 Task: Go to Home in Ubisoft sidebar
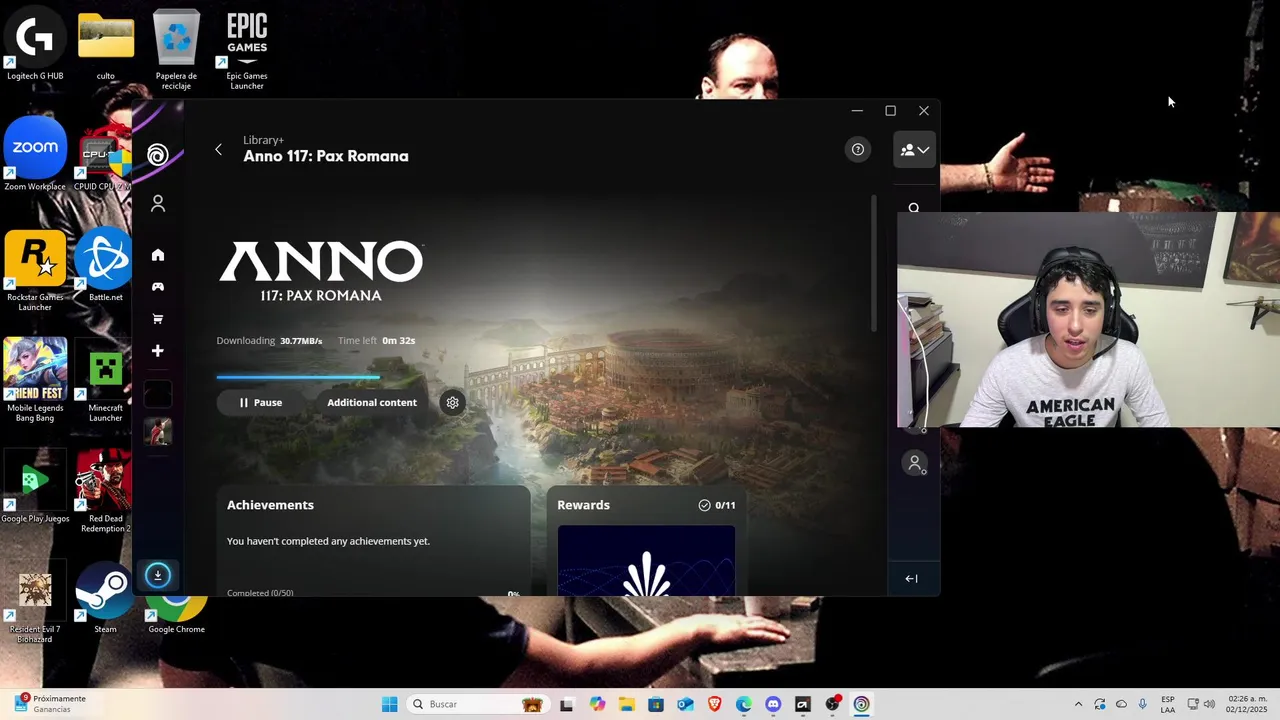[157, 255]
